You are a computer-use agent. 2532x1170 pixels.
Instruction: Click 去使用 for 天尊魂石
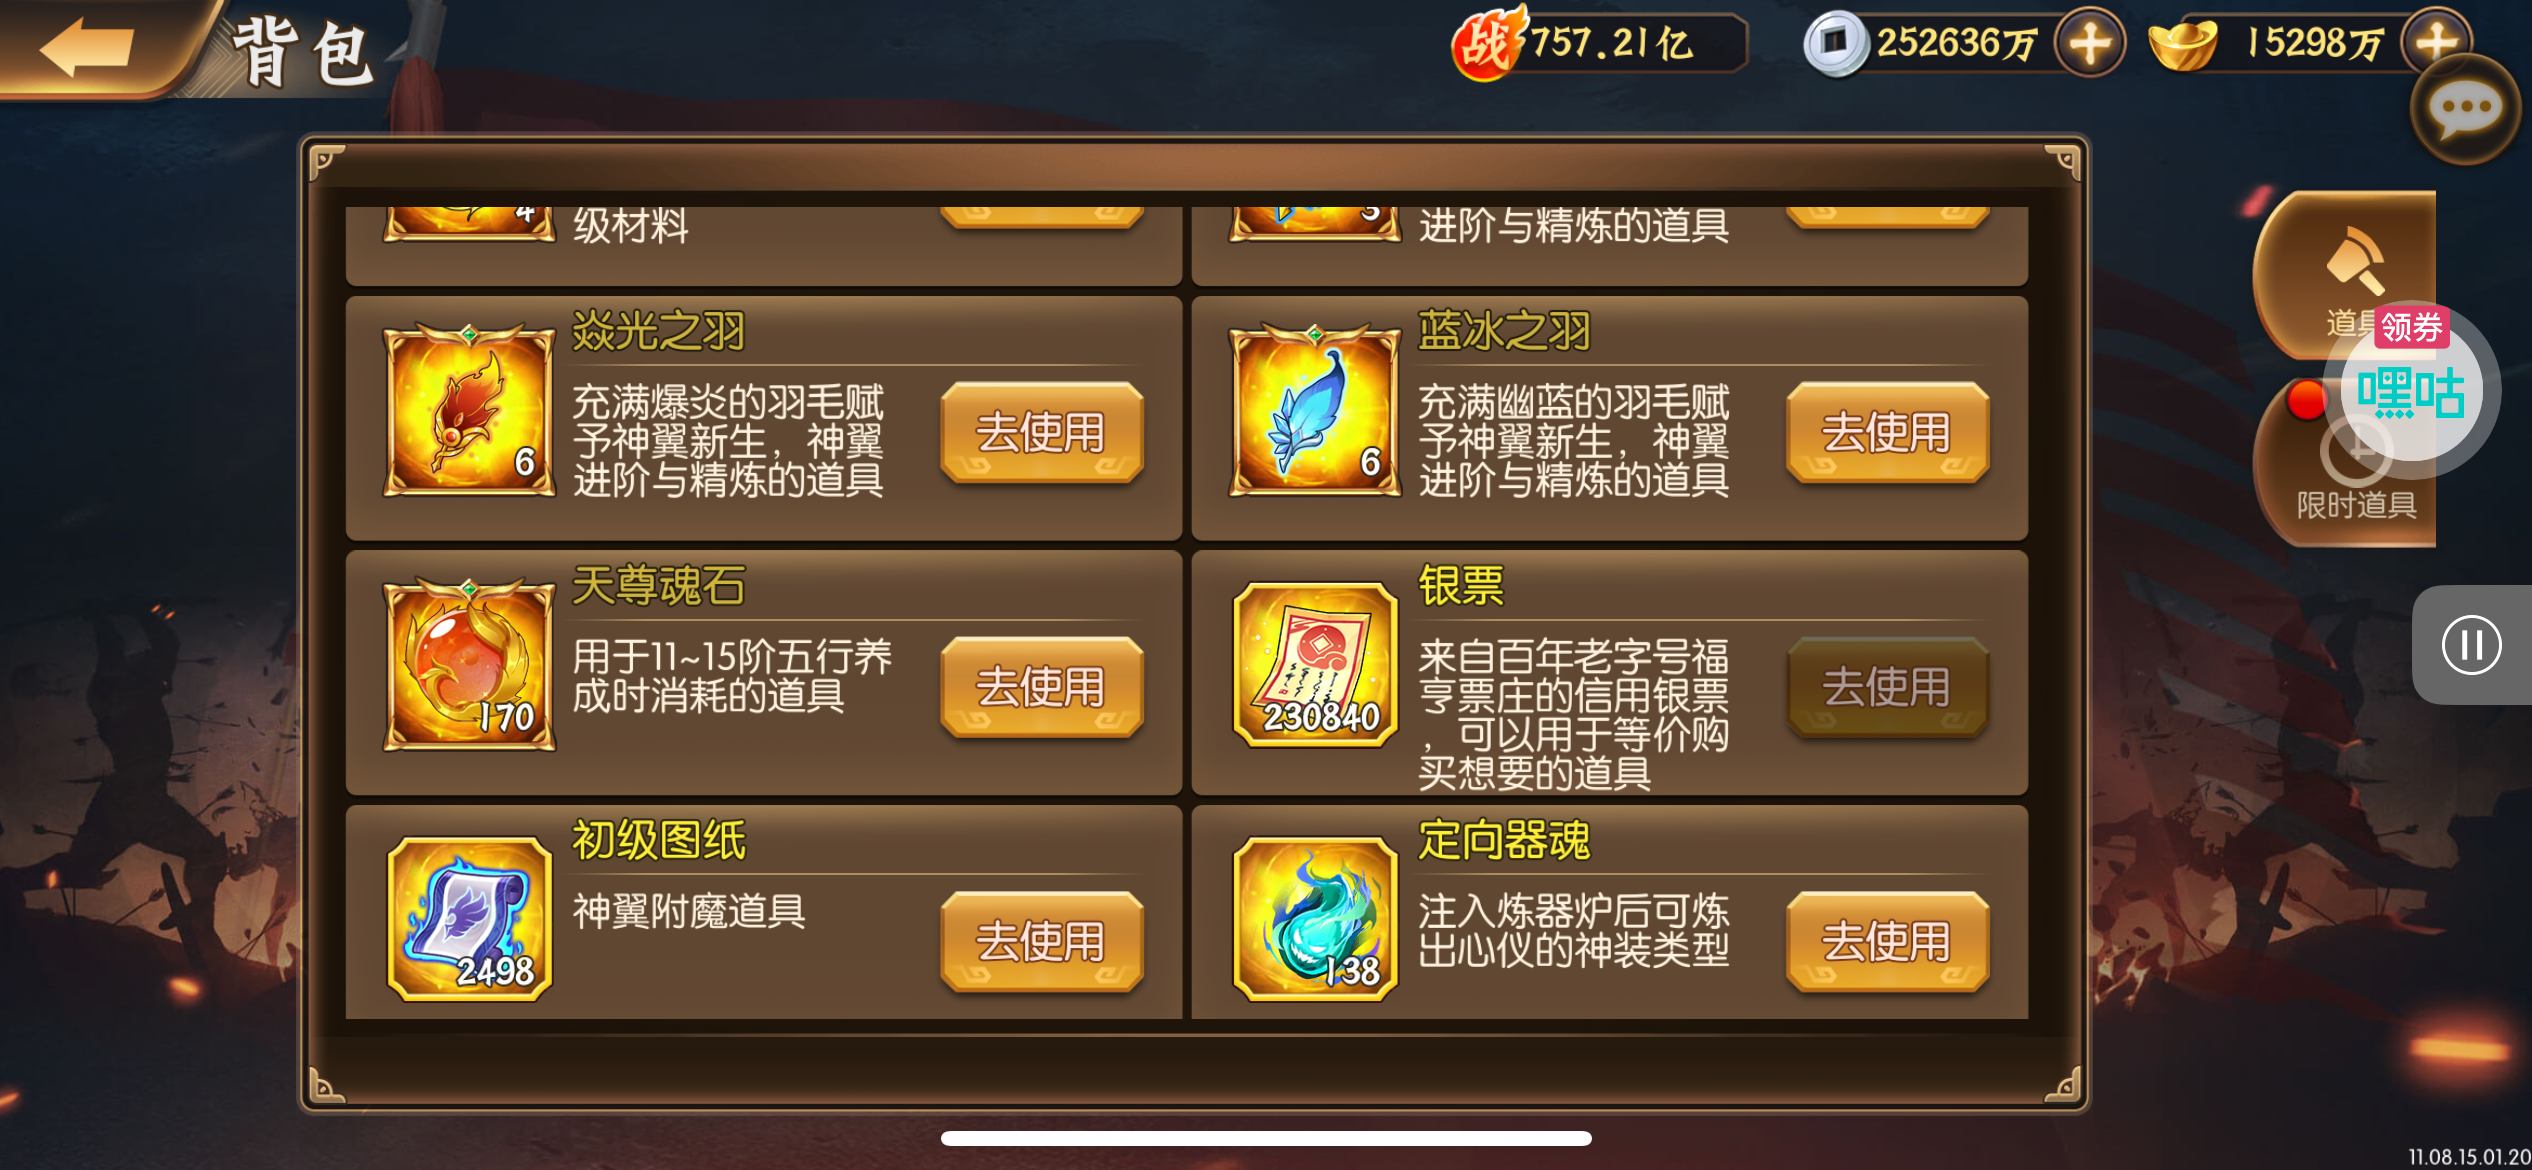(x=1041, y=687)
